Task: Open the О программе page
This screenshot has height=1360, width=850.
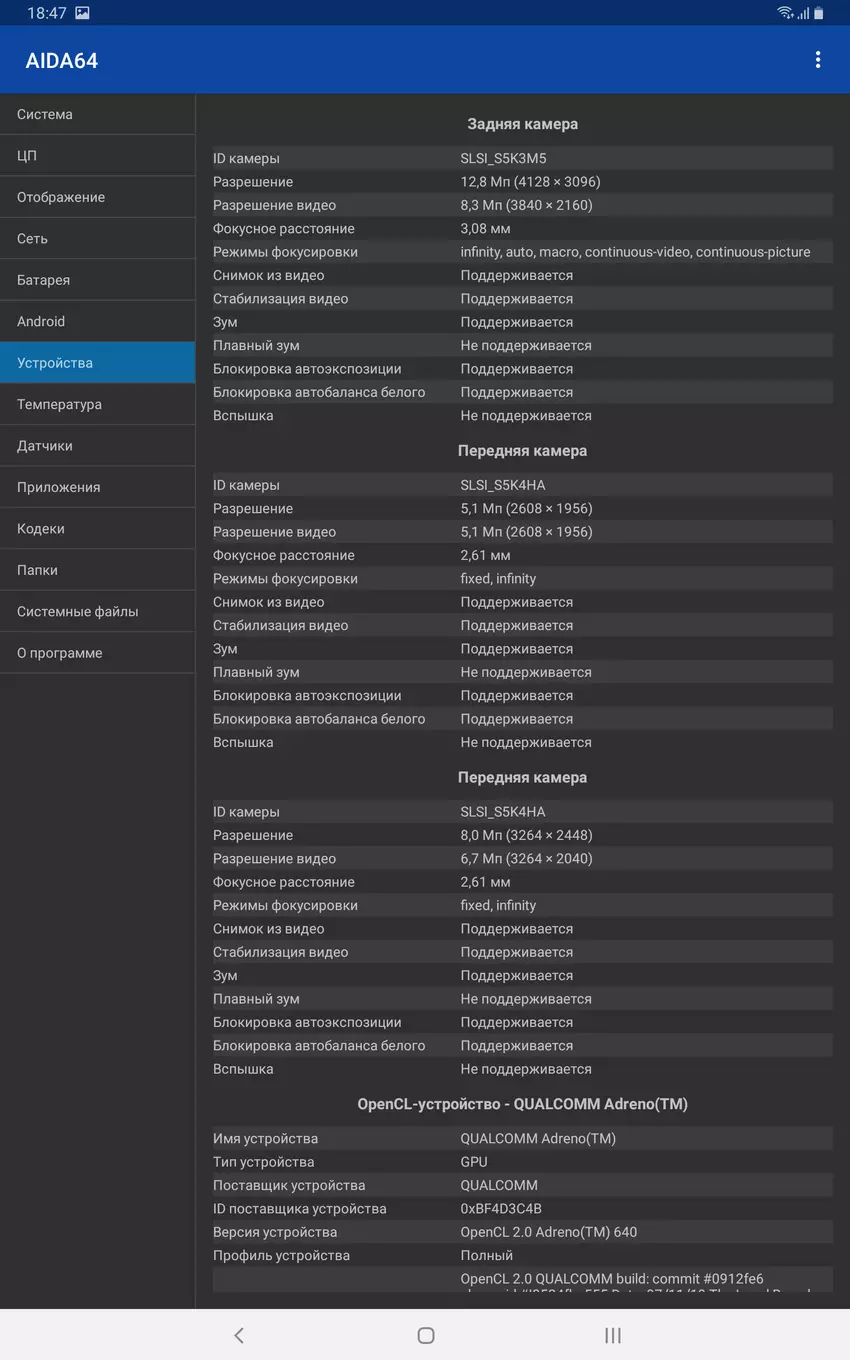Action: click(x=97, y=653)
